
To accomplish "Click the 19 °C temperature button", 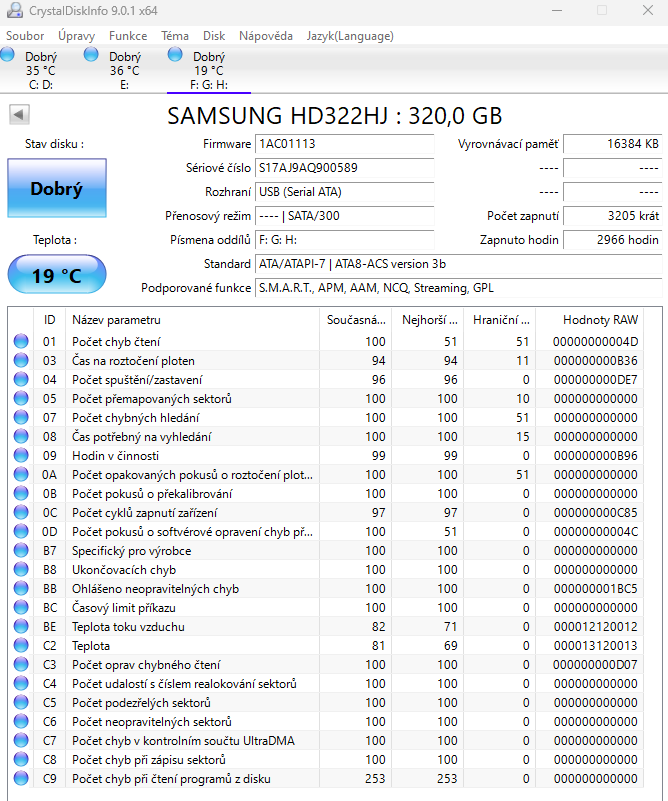I will coord(56,276).
